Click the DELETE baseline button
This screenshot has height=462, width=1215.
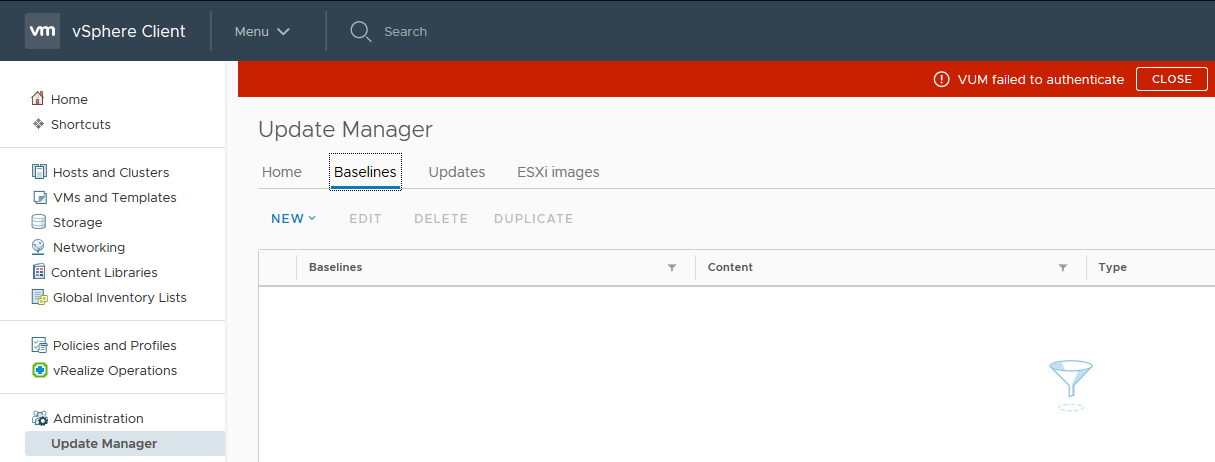tap(441, 218)
